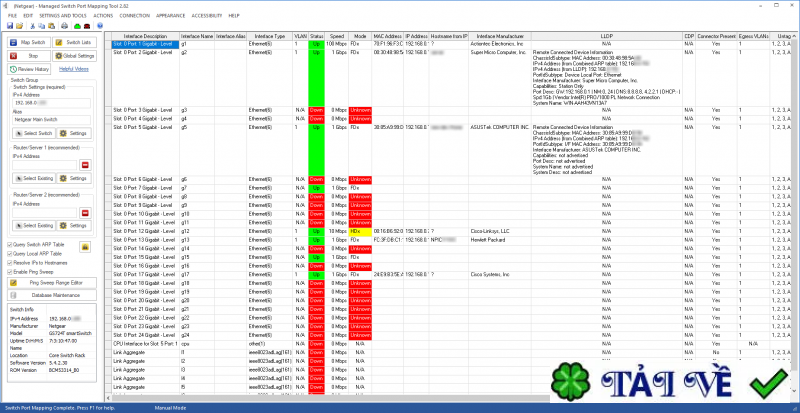Screen dimensions: 800x413
Task: Click the Paste clipboard toolbar icon
Action: pos(50,26)
